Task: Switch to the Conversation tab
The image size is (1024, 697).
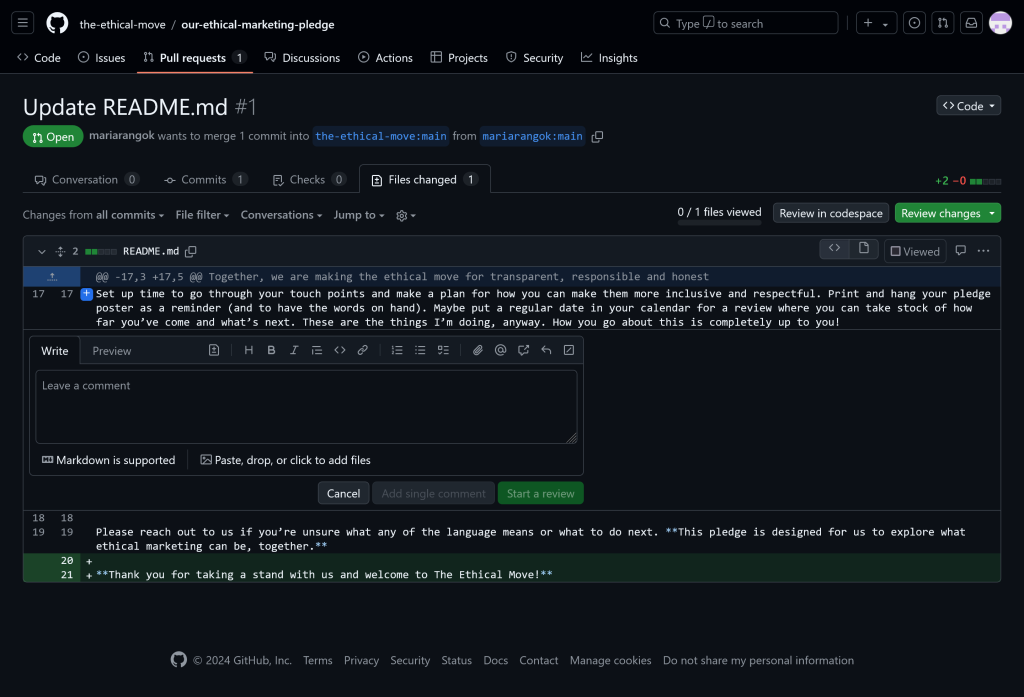Action: (85, 180)
